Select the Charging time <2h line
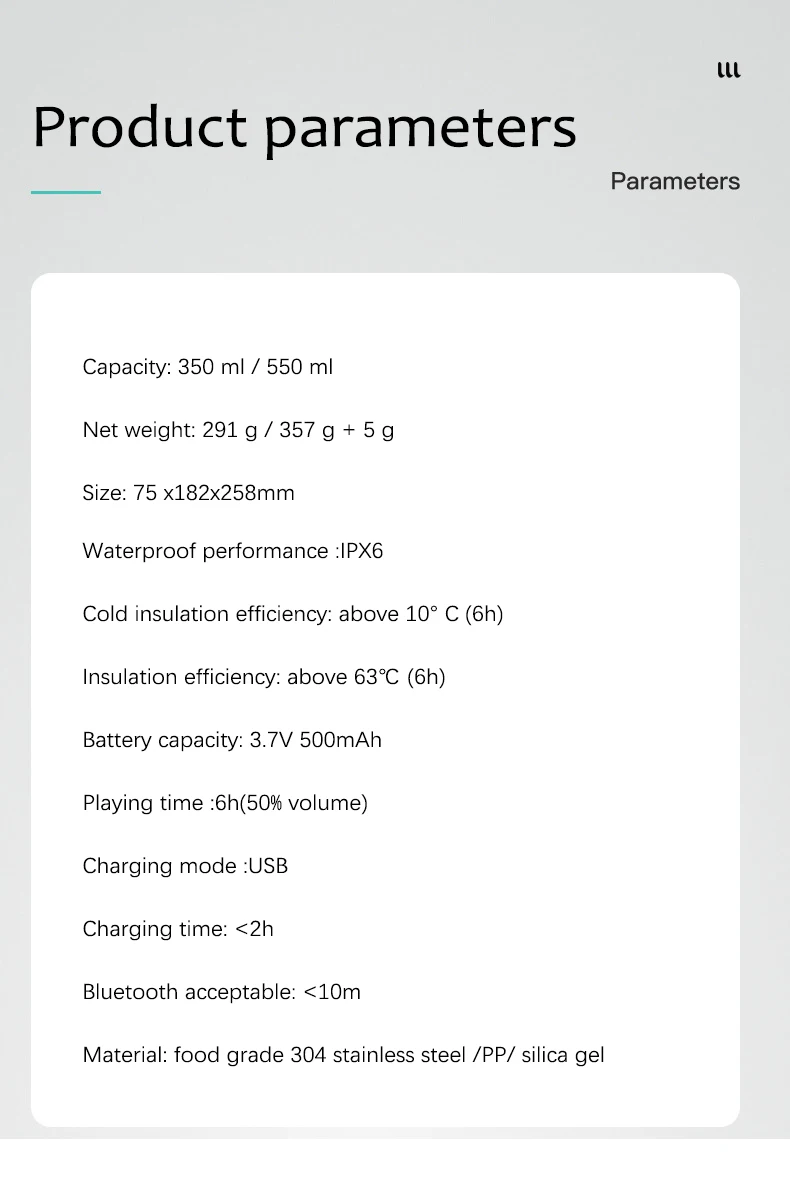790x1190 pixels. pos(178,929)
